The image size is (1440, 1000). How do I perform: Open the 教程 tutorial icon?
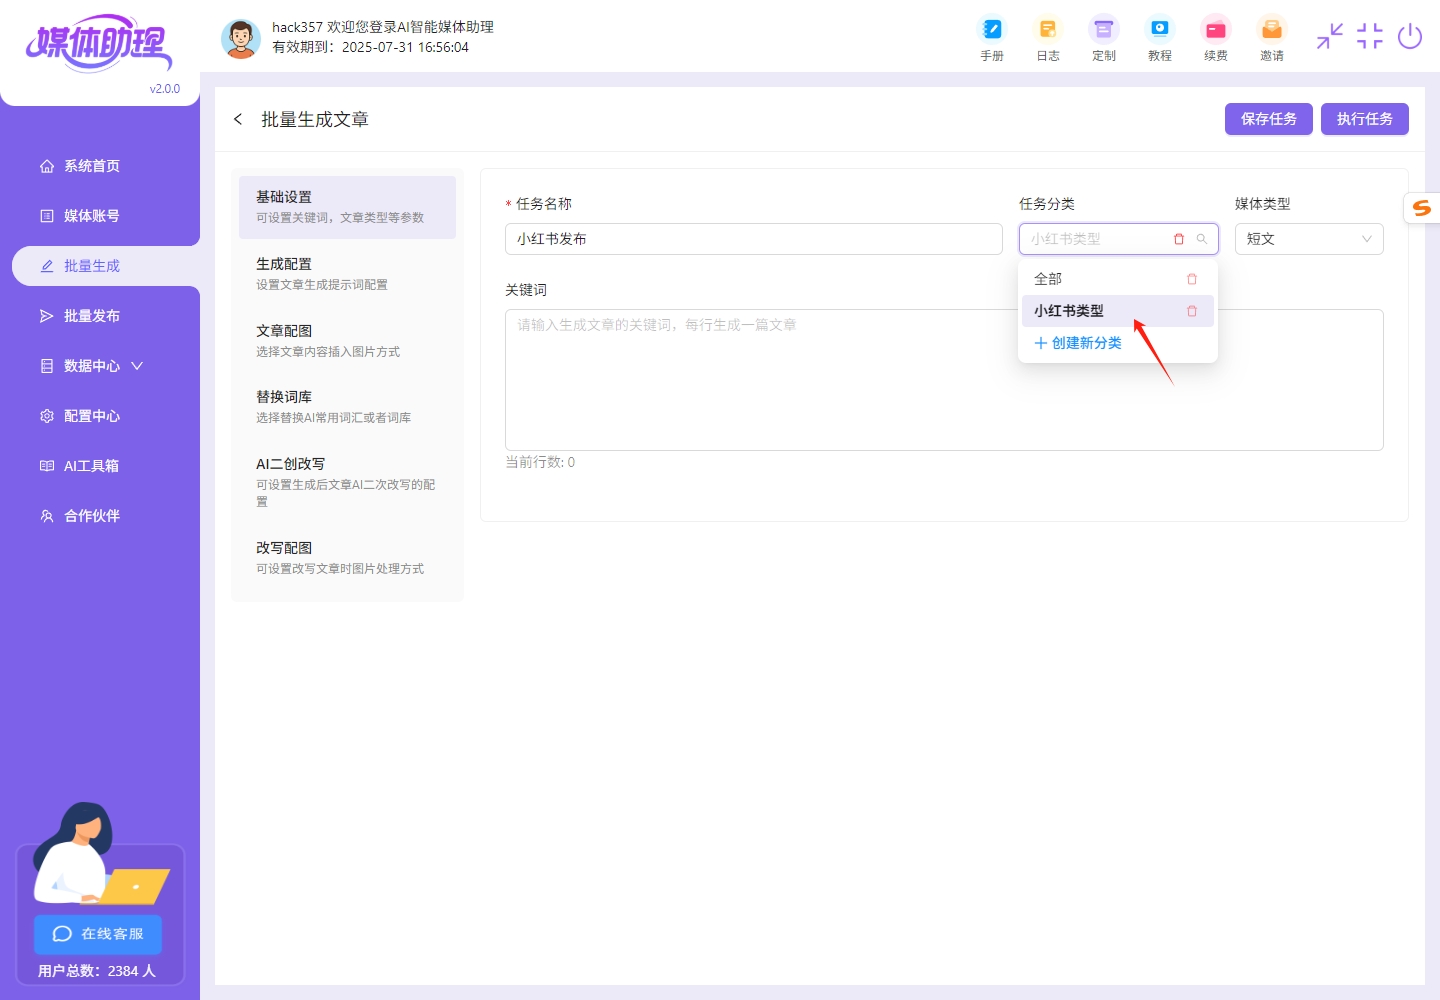(x=1160, y=38)
